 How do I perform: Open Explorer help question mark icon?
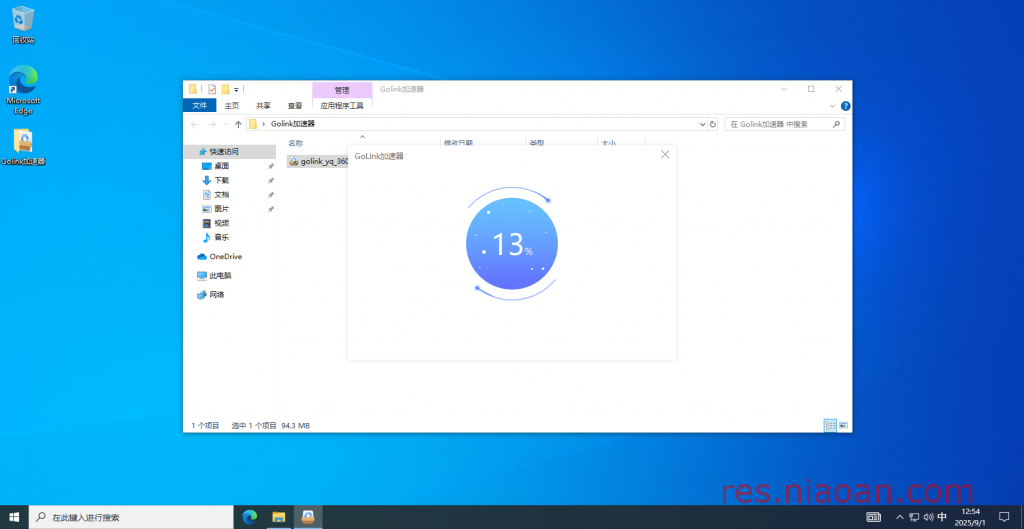point(845,106)
